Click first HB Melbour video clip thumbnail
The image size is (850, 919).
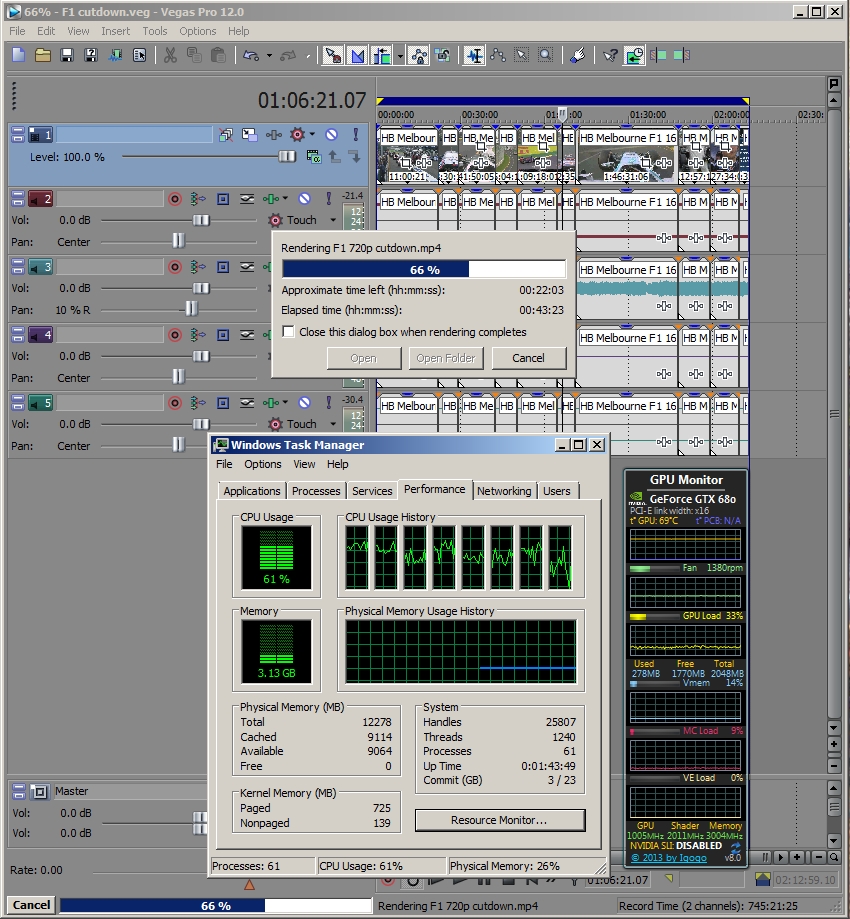[x=408, y=157]
